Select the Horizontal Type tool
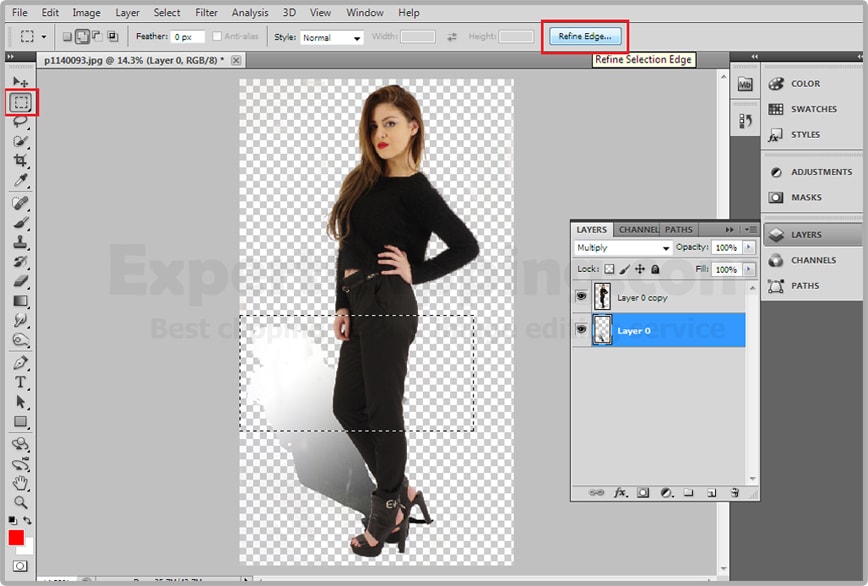The image size is (868, 586). click(x=21, y=383)
